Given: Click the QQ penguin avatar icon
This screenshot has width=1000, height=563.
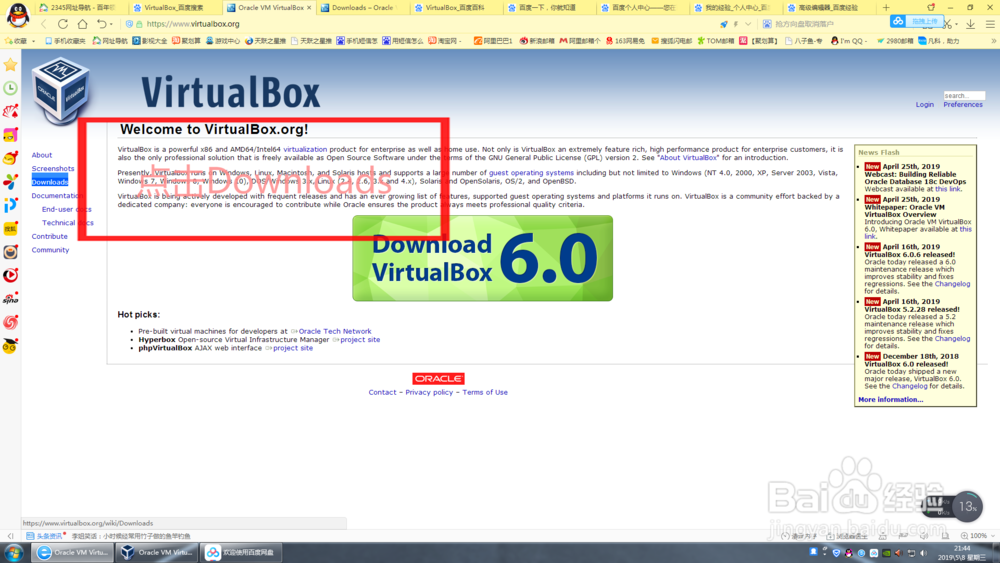Looking at the screenshot, I should point(17,15).
